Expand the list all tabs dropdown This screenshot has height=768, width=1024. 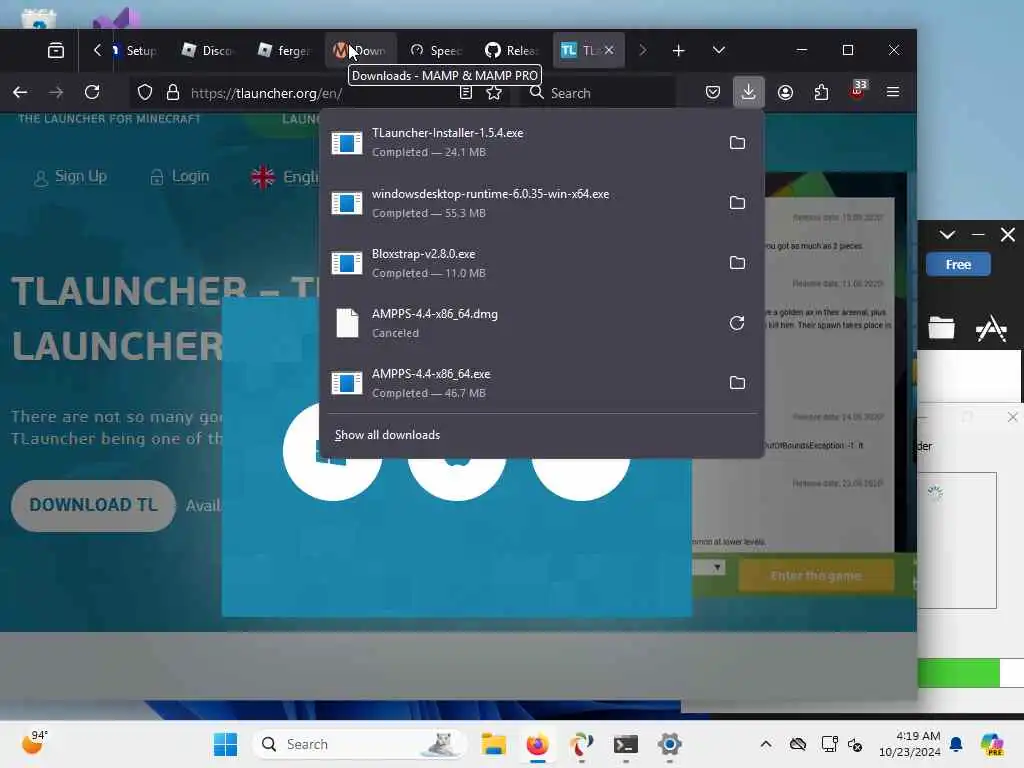coord(718,50)
